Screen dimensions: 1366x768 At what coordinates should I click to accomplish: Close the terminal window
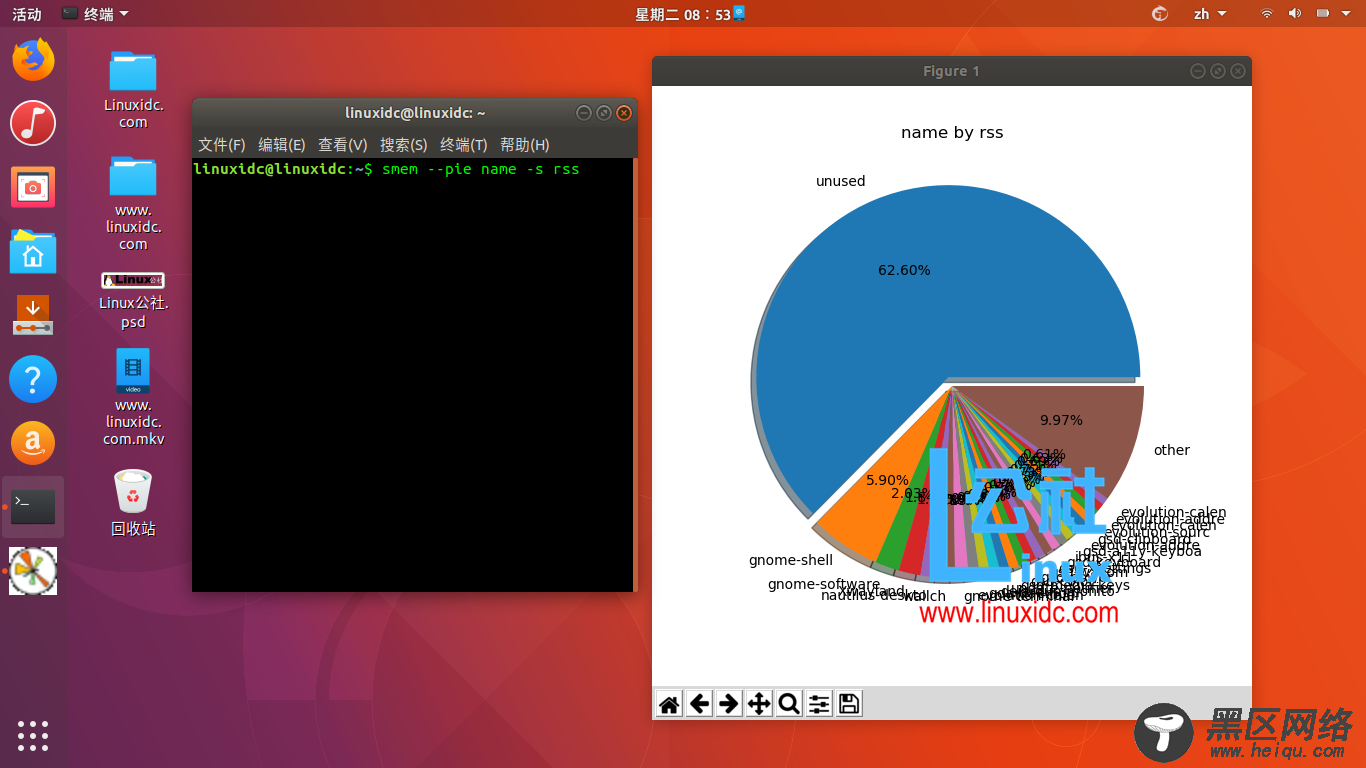pos(624,113)
